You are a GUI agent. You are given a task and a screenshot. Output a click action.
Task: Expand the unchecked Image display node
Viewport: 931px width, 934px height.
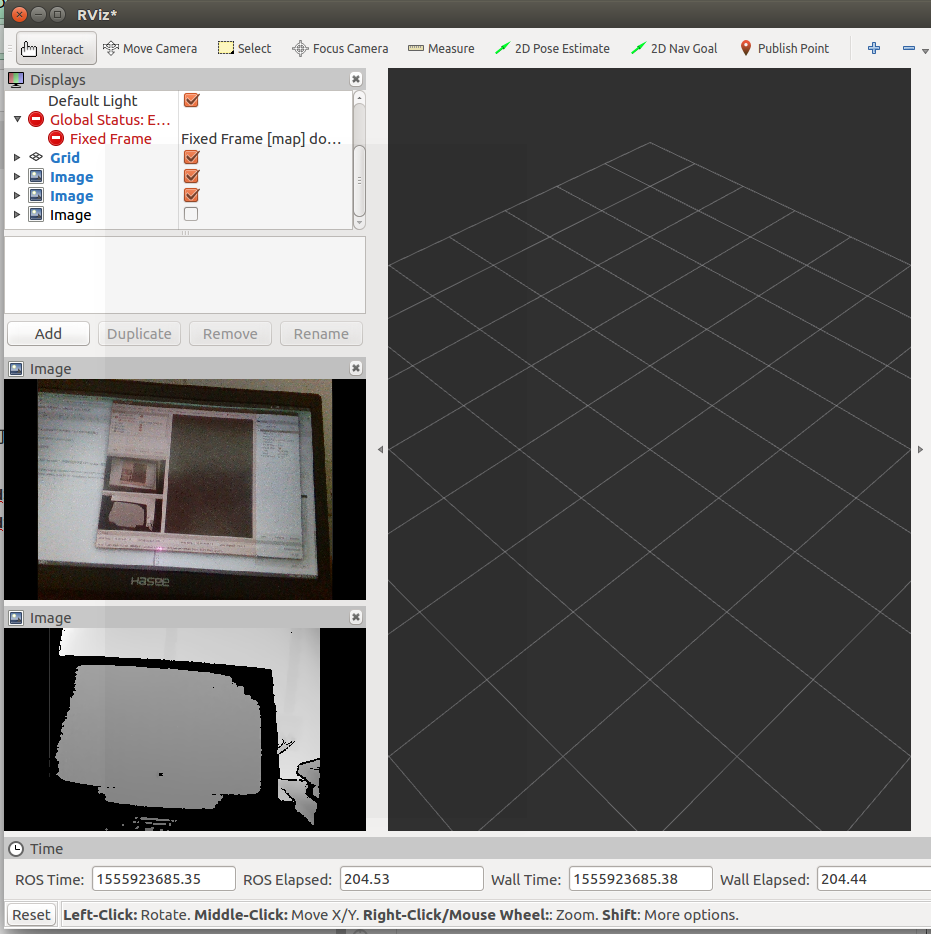tap(17, 214)
